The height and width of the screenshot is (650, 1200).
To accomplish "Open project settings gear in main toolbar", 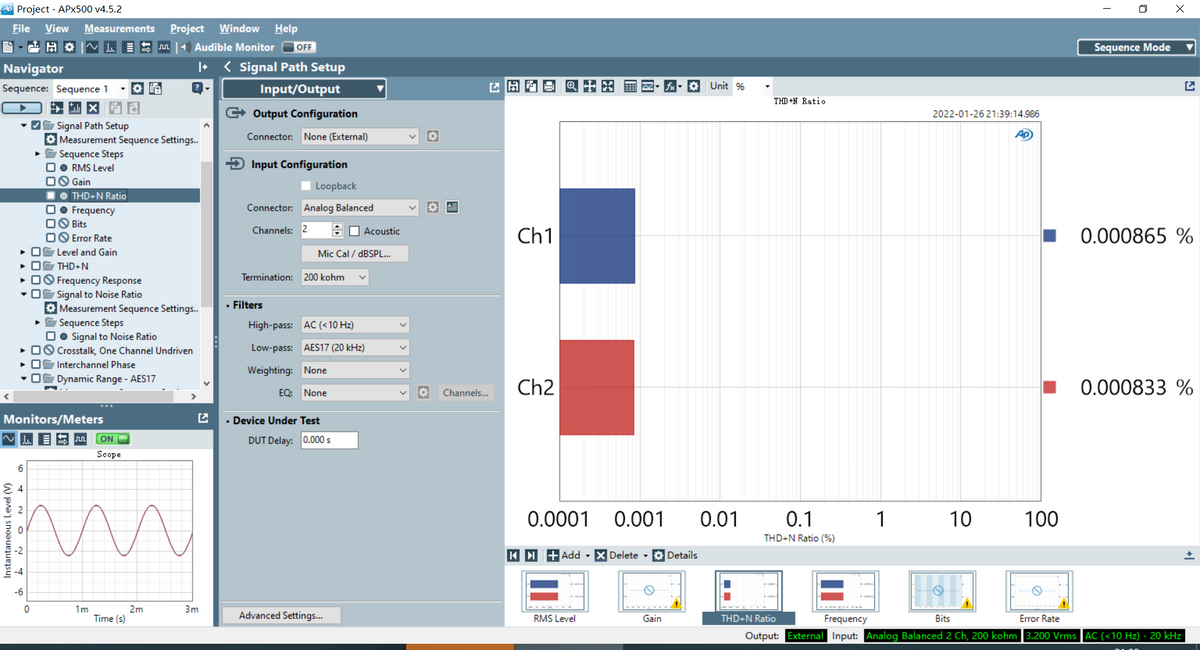I will [x=70, y=47].
